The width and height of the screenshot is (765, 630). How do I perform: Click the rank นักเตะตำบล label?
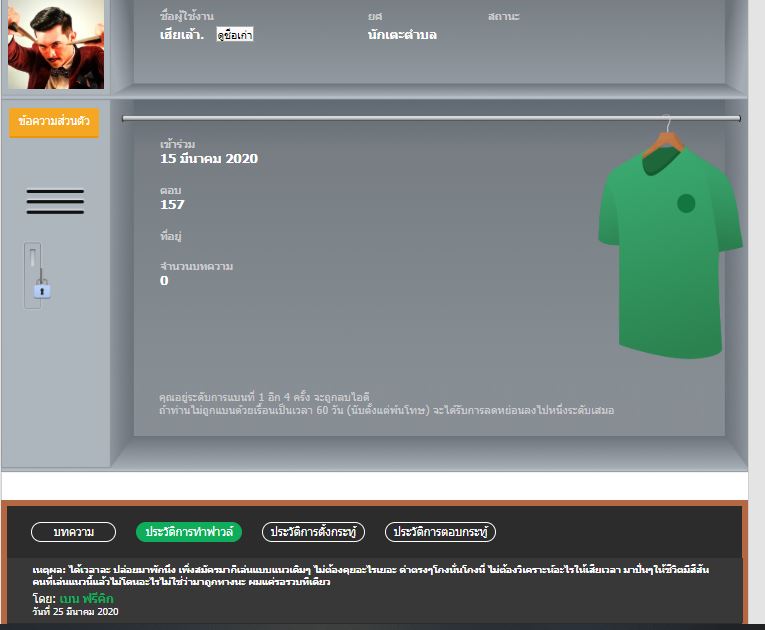pyautogui.click(x=402, y=35)
